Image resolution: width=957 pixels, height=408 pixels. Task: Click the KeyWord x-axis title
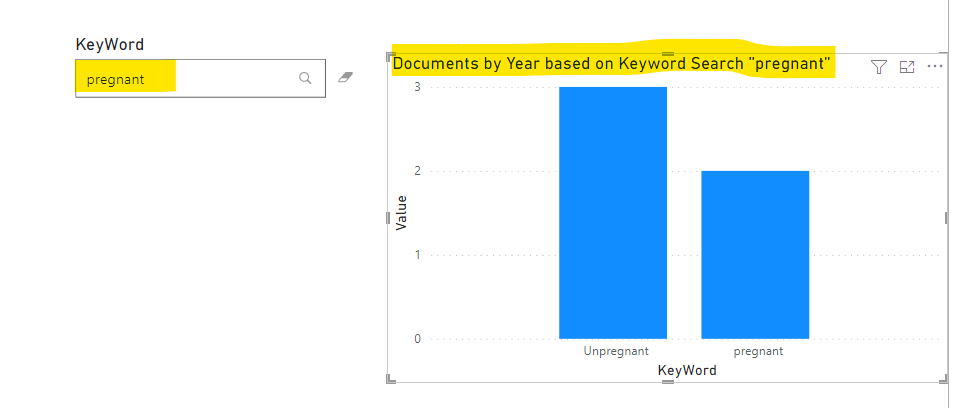(687, 370)
